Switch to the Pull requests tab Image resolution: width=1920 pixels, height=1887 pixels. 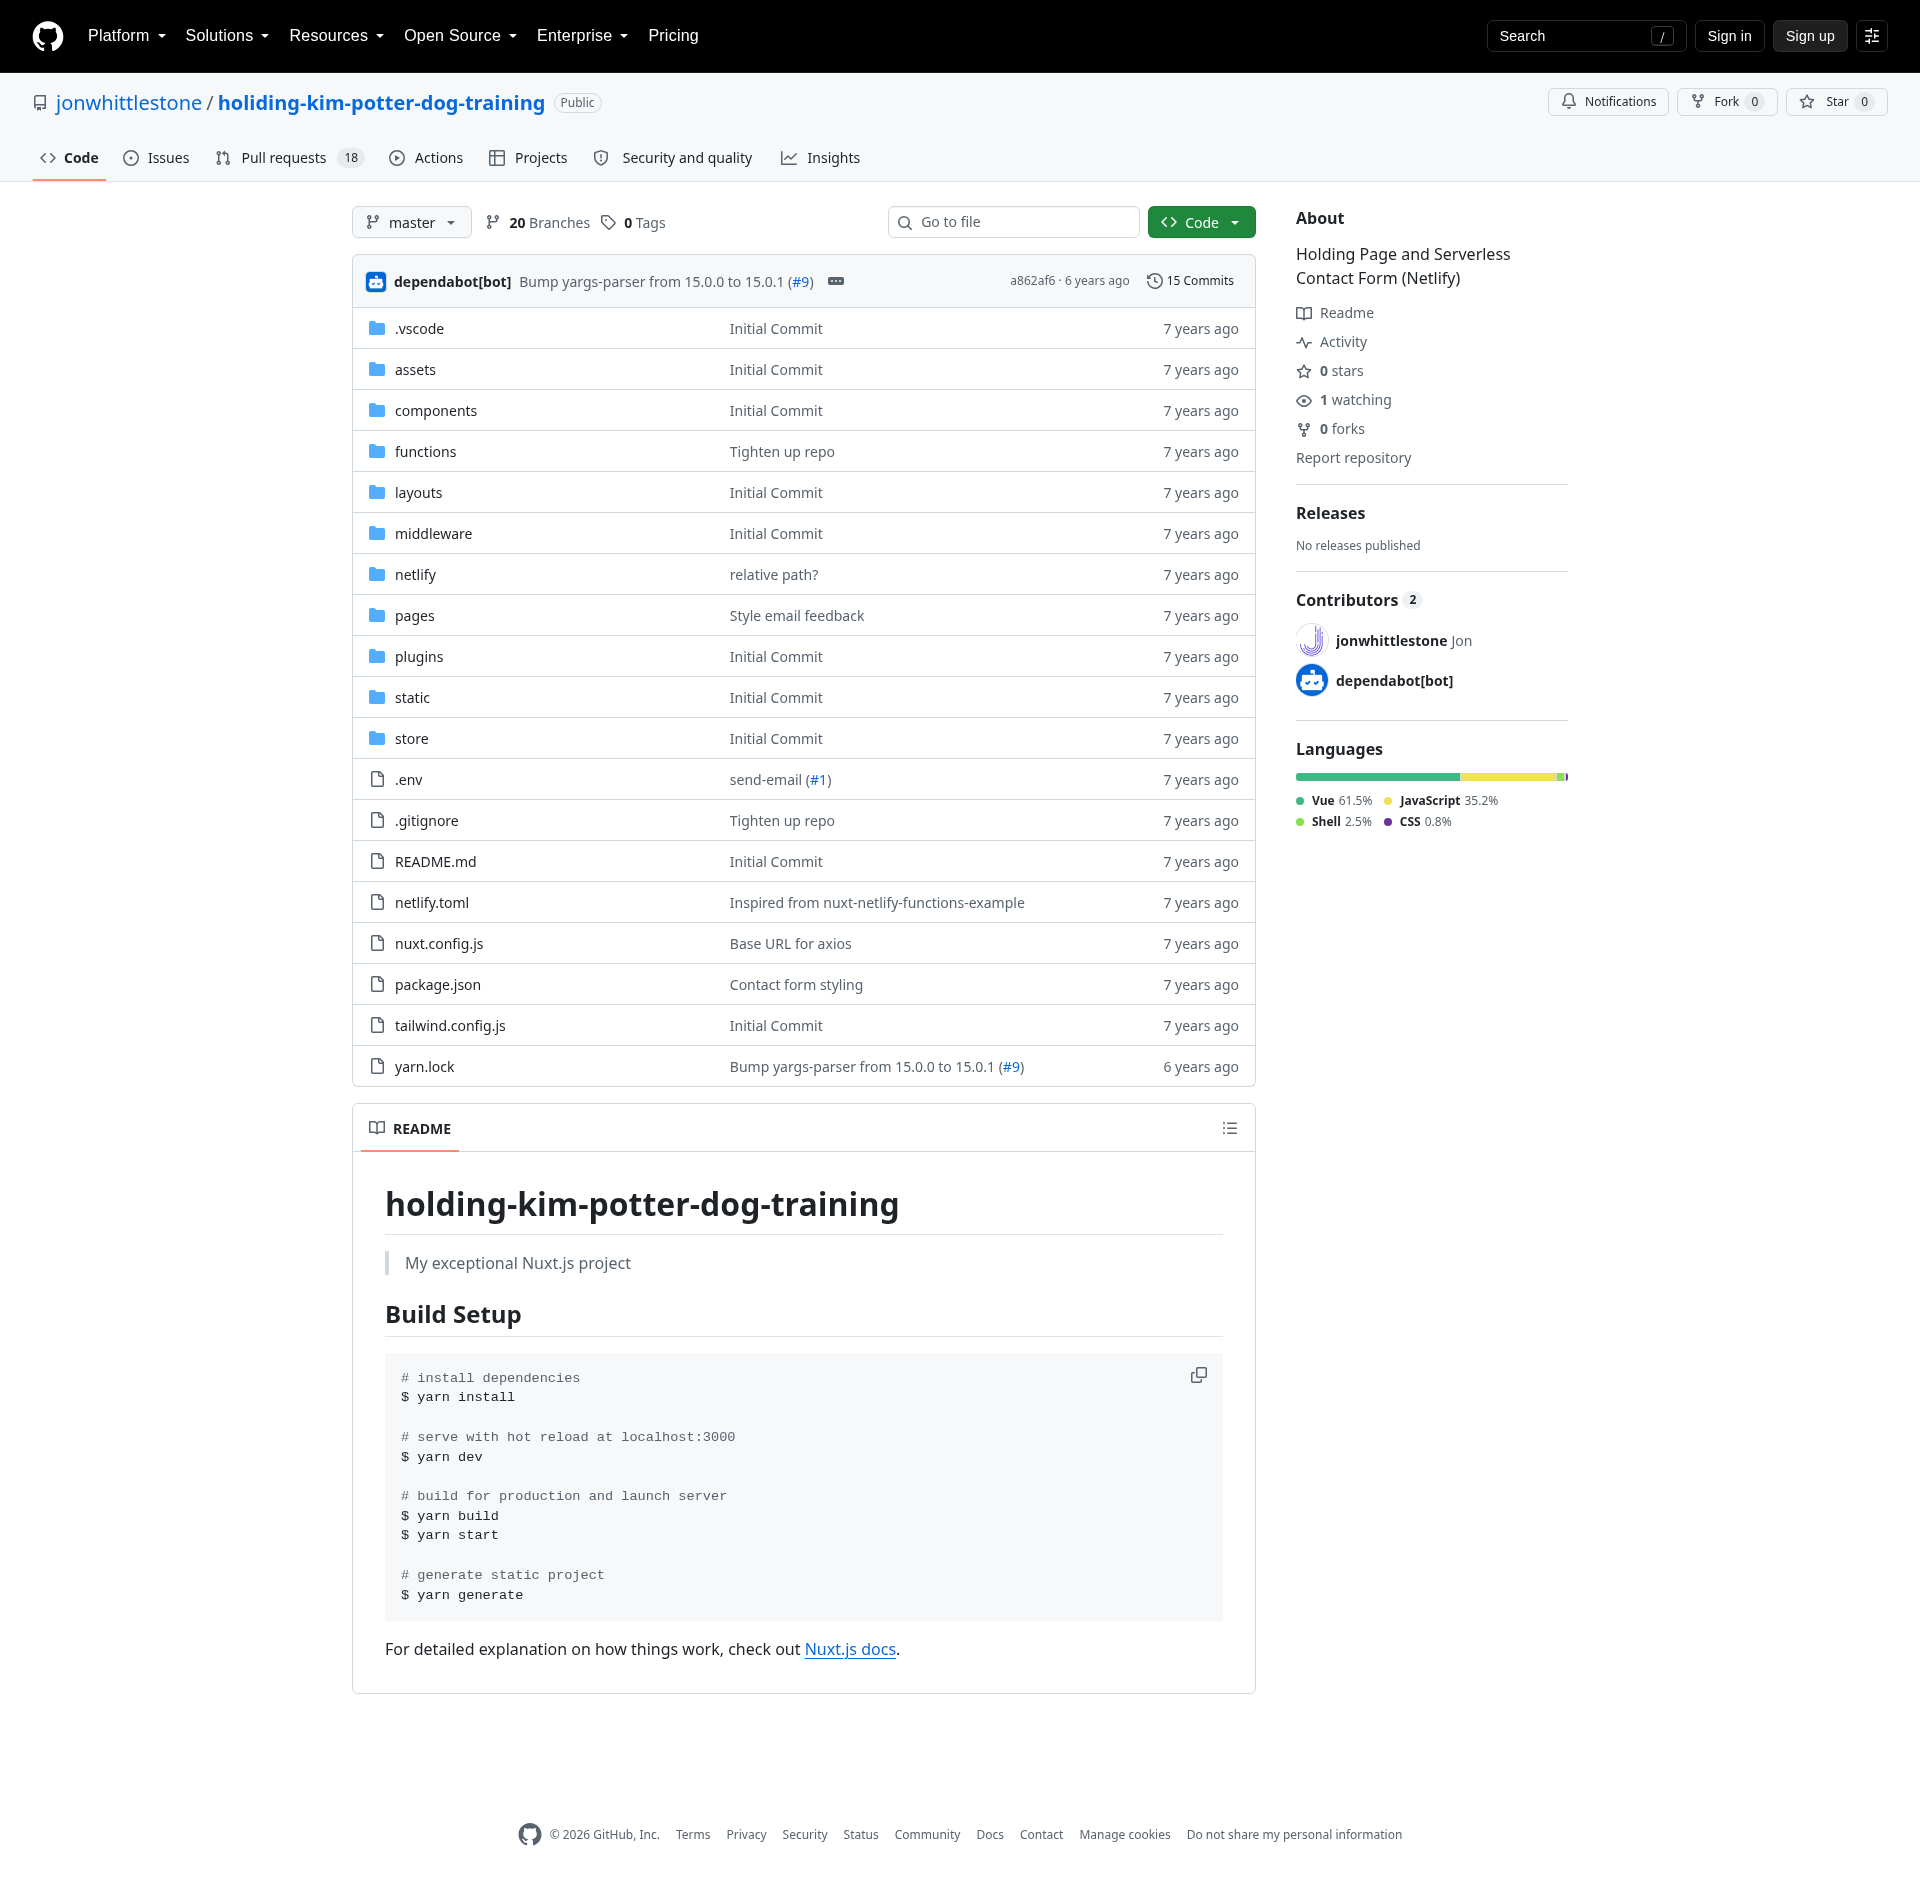click(x=290, y=158)
